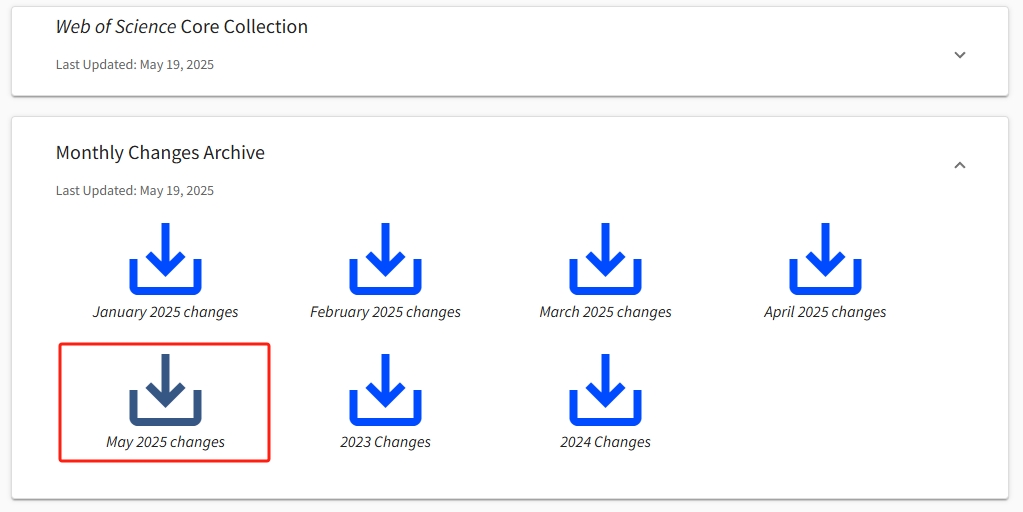Click the "Monthly Changes Archive" heading text

(x=160, y=153)
